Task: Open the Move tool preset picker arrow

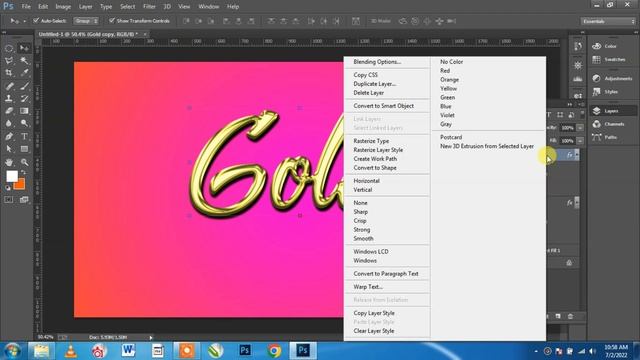Action: coord(24,21)
